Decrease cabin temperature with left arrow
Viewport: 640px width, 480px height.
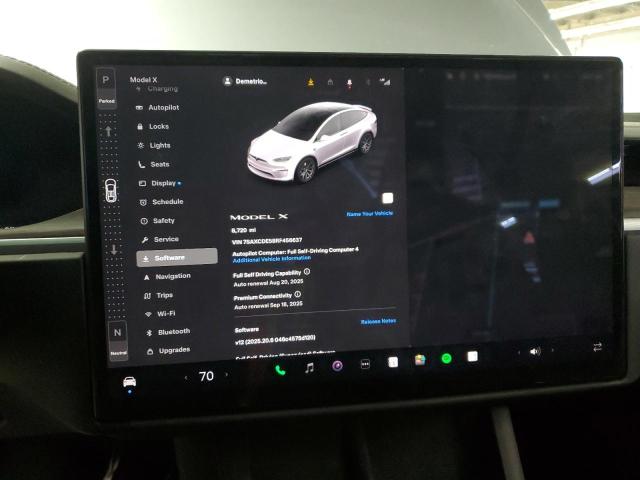tap(186, 378)
